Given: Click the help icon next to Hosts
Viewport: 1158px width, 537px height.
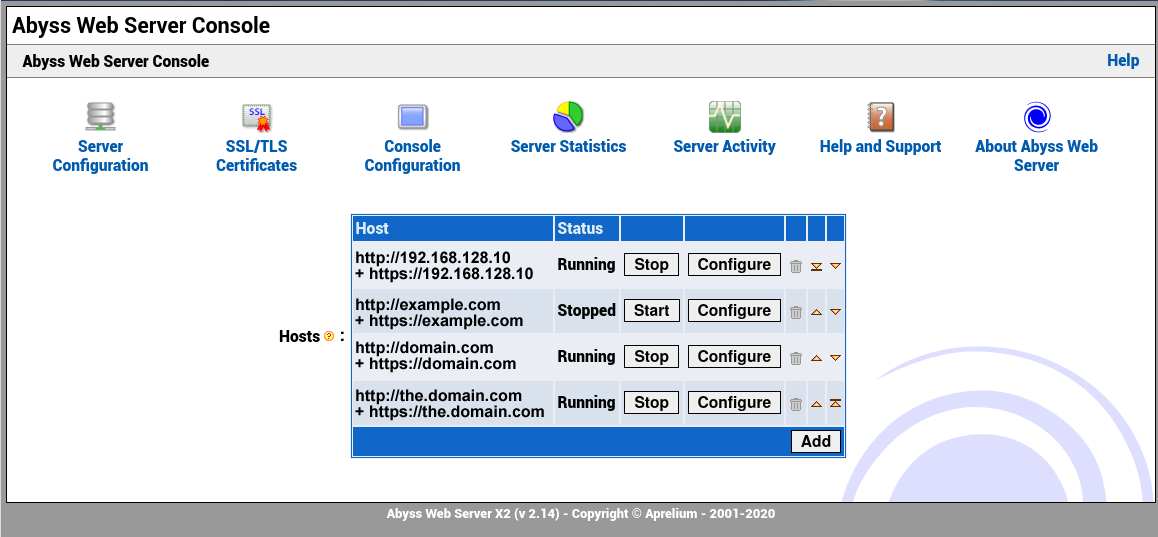Looking at the screenshot, I should 329,337.
